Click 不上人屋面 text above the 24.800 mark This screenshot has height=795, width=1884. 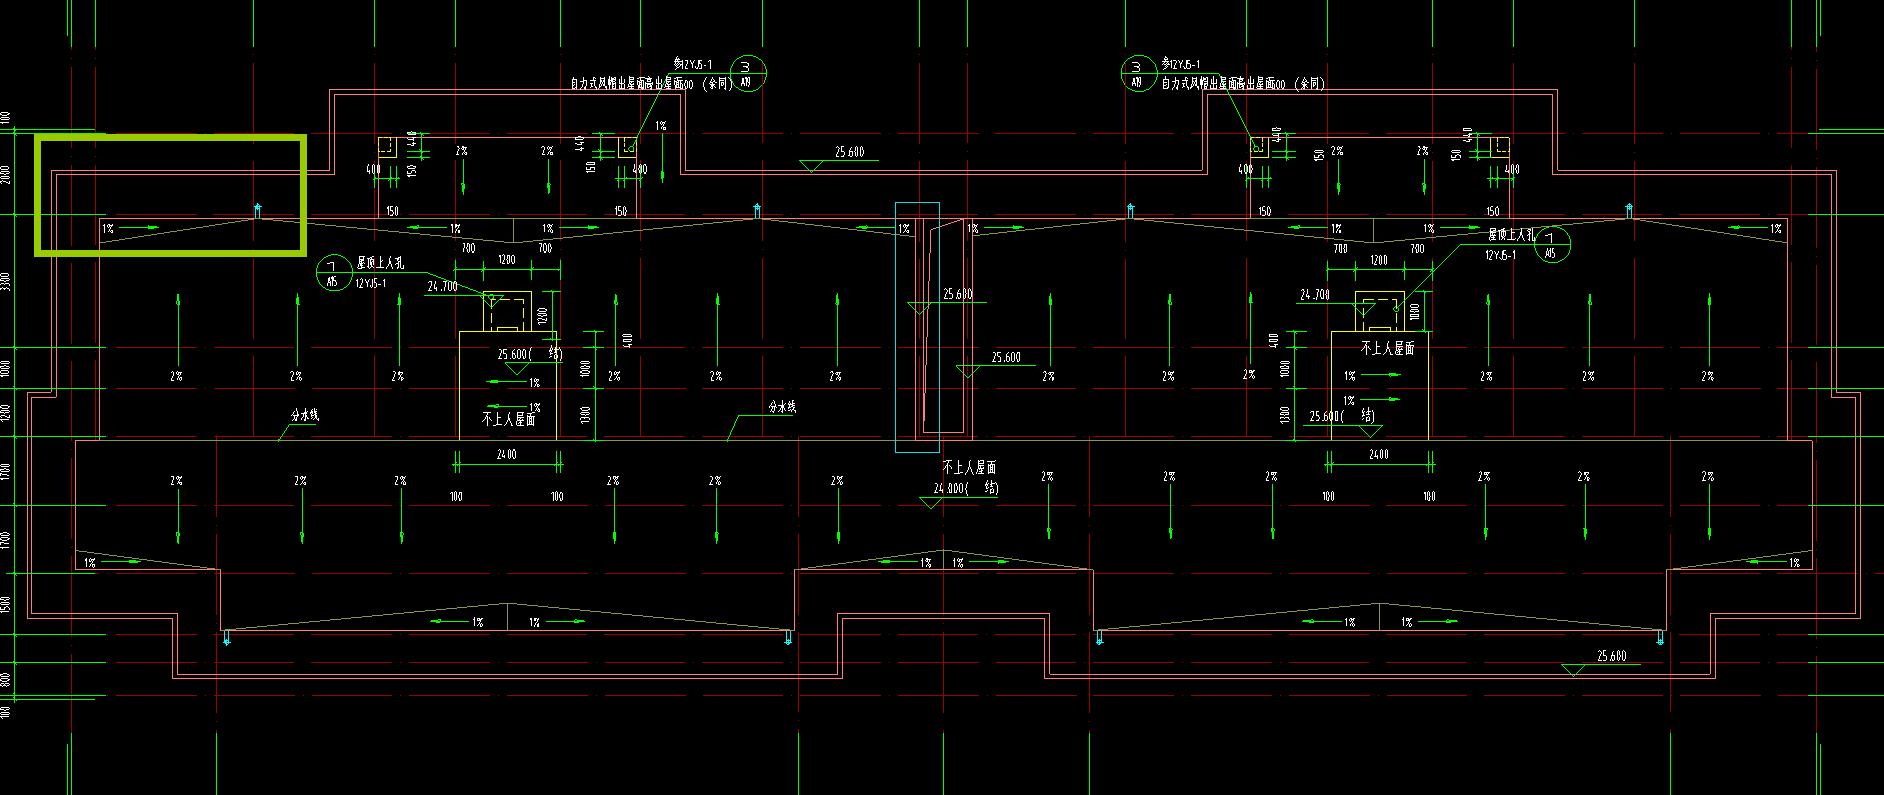point(969,467)
